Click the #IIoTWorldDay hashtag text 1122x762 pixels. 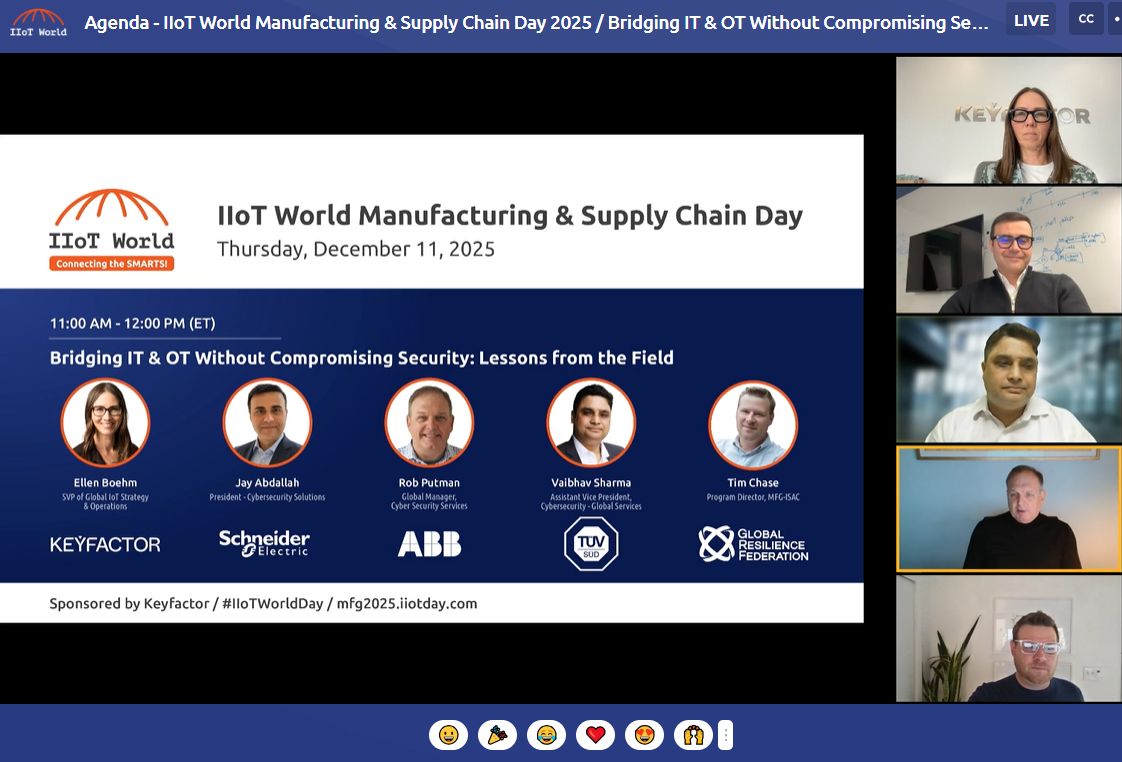(273, 603)
